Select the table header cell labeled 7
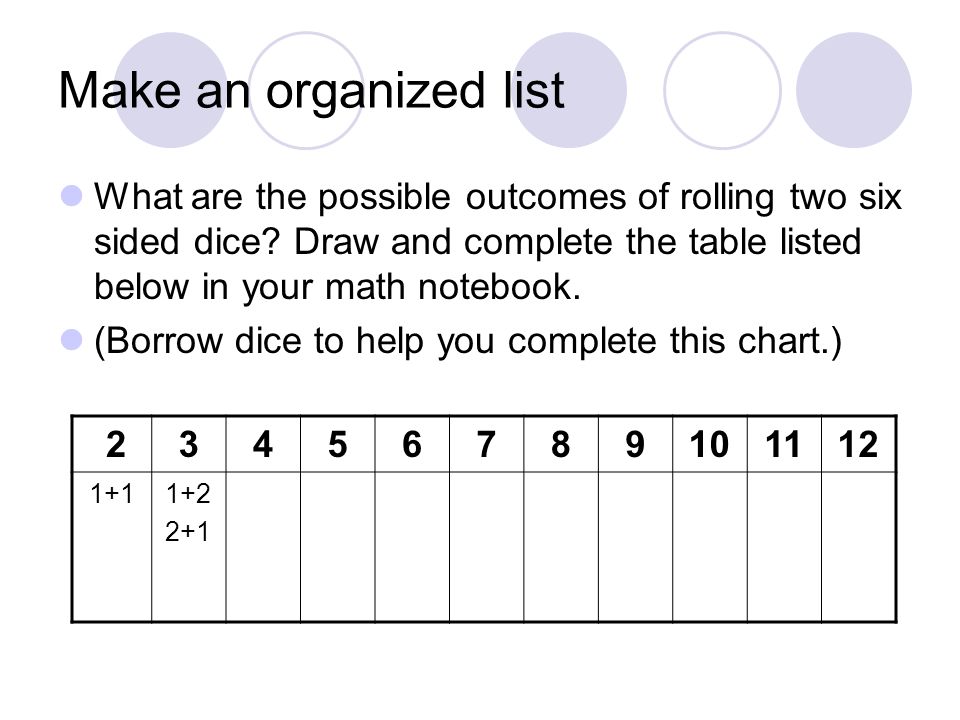 point(487,444)
